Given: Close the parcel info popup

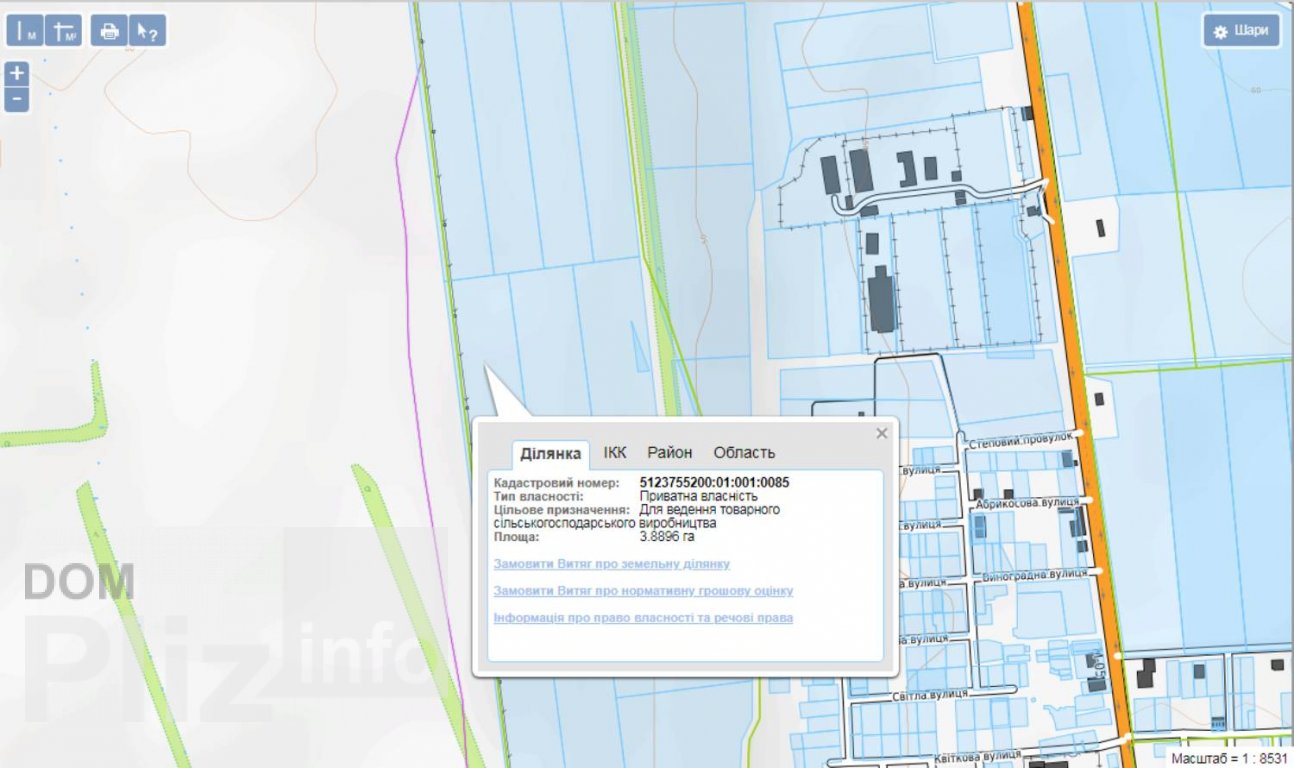Looking at the screenshot, I should [x=881, y=433].
